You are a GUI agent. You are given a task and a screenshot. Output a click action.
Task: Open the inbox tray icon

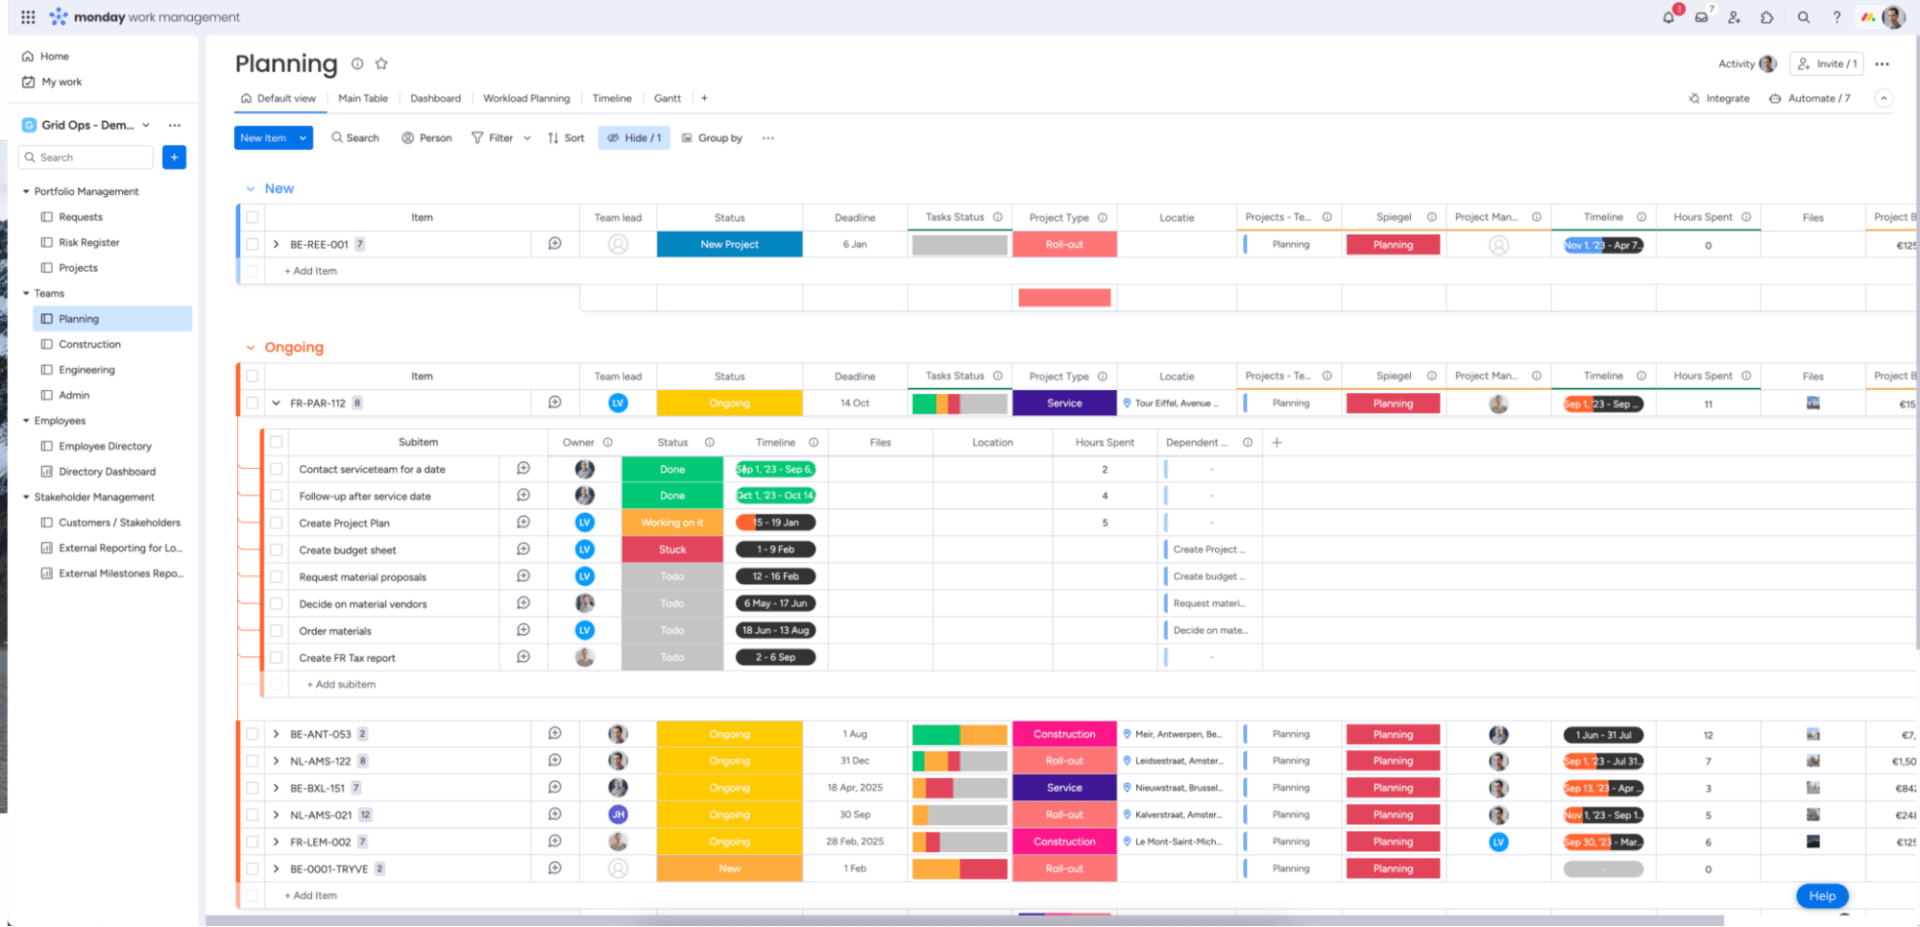click(1701, 17)
